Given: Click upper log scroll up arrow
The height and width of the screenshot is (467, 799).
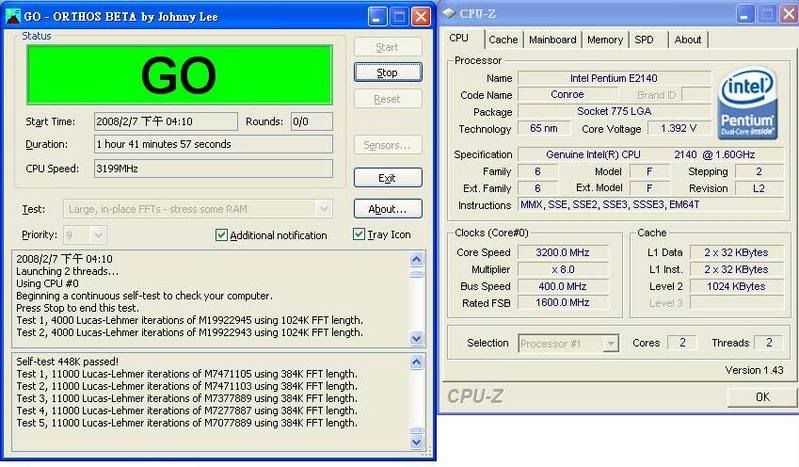Looking at the screenshot, I should (x=416, y=260).
